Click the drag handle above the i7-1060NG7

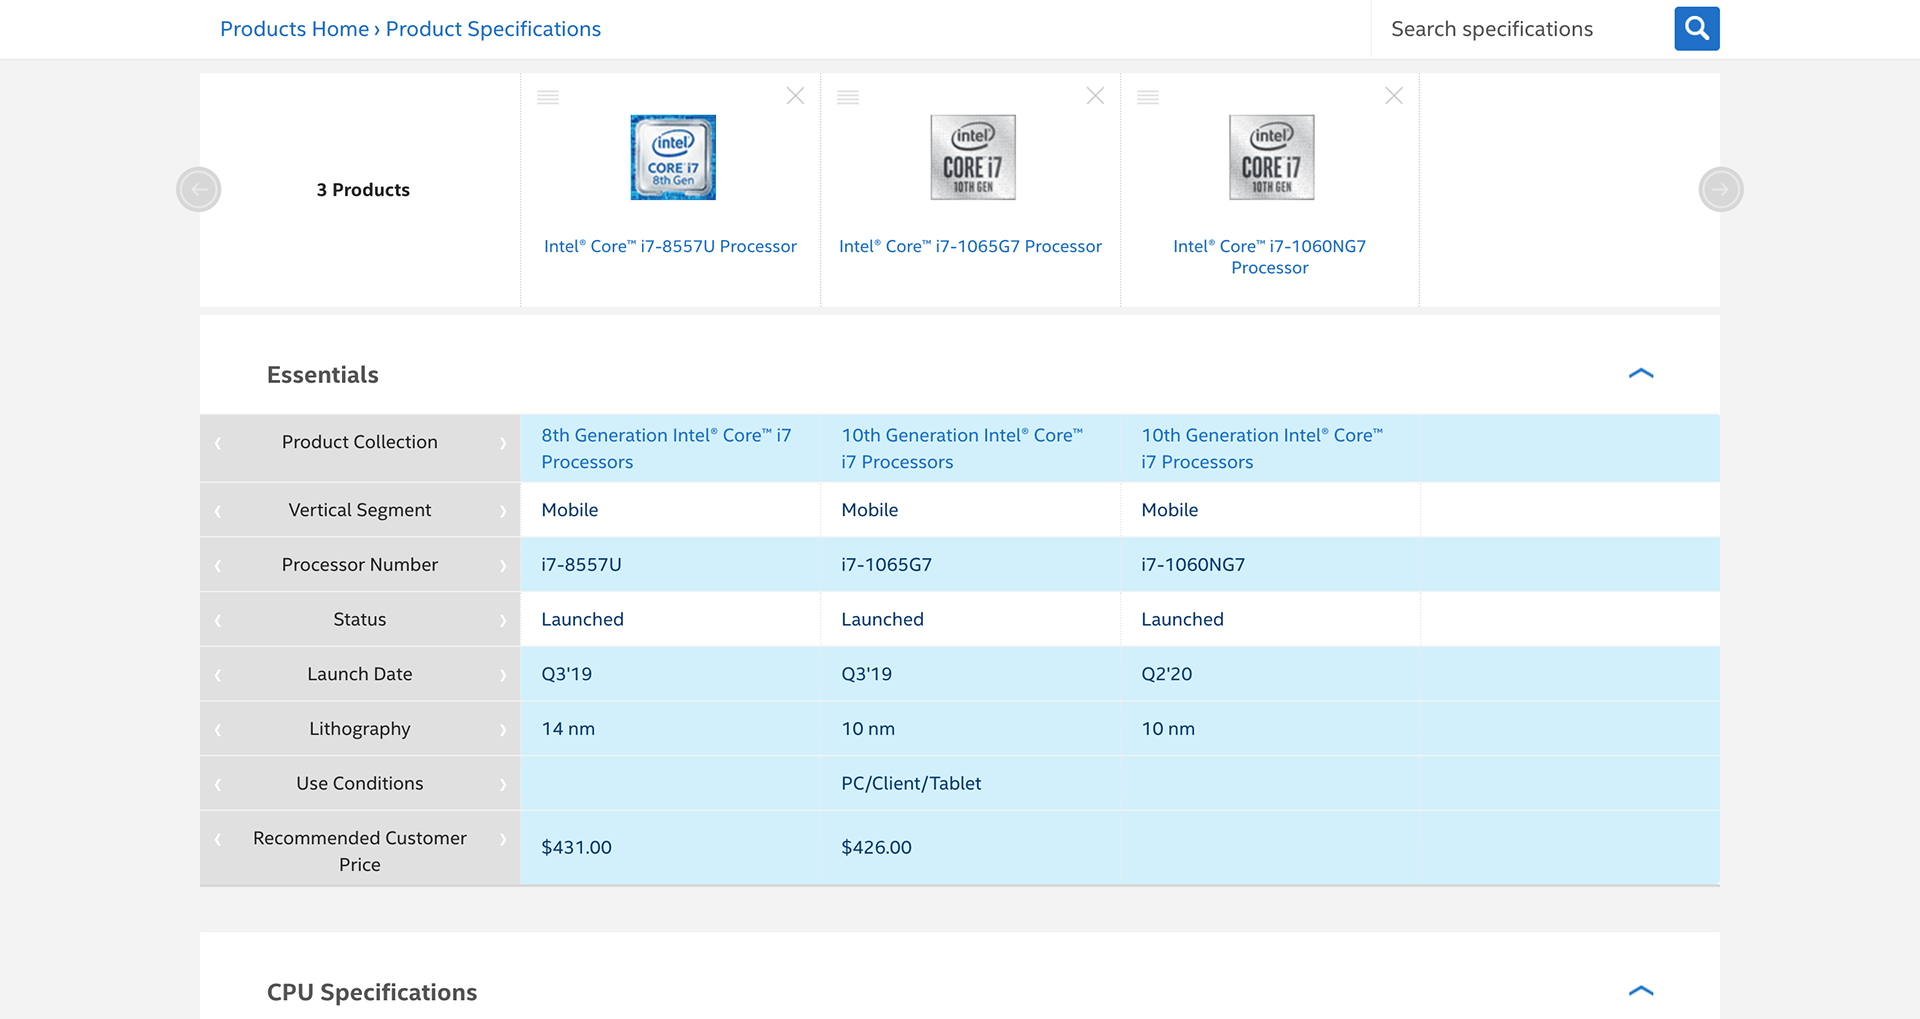(x=1148, y=97)
